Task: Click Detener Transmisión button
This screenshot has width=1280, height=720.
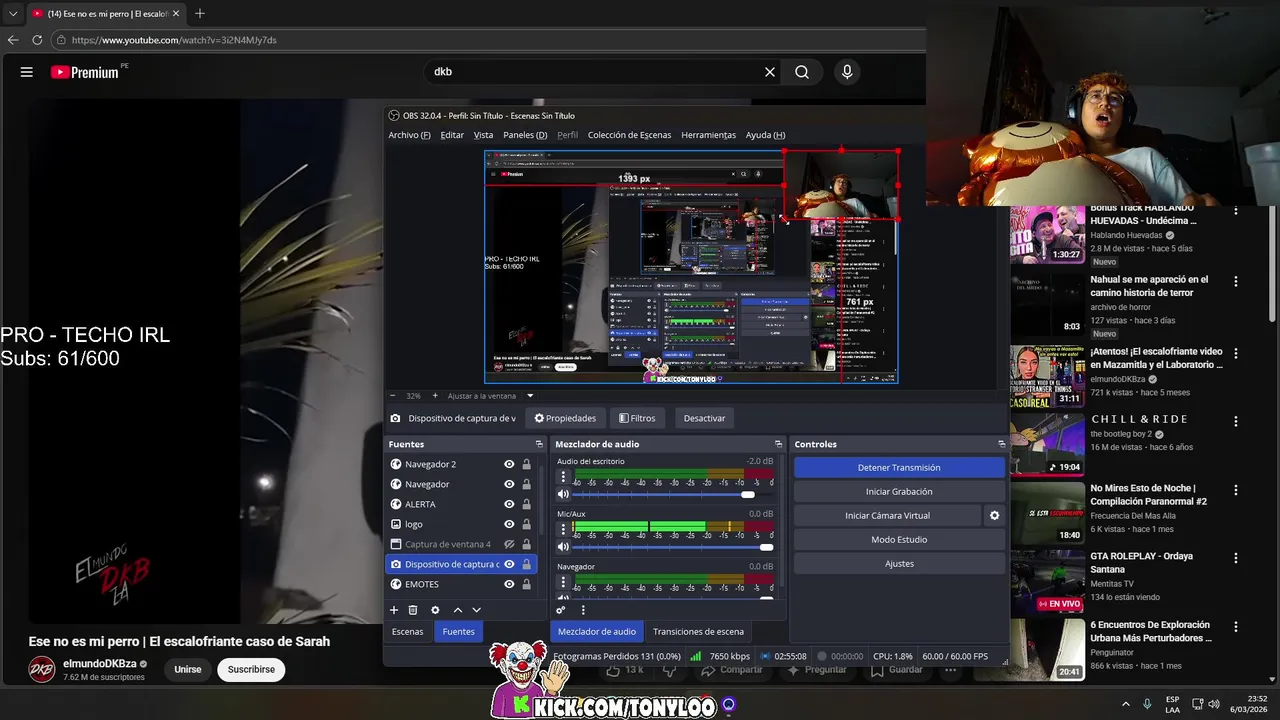Action: pyautogui.click(x=899, y=468)
